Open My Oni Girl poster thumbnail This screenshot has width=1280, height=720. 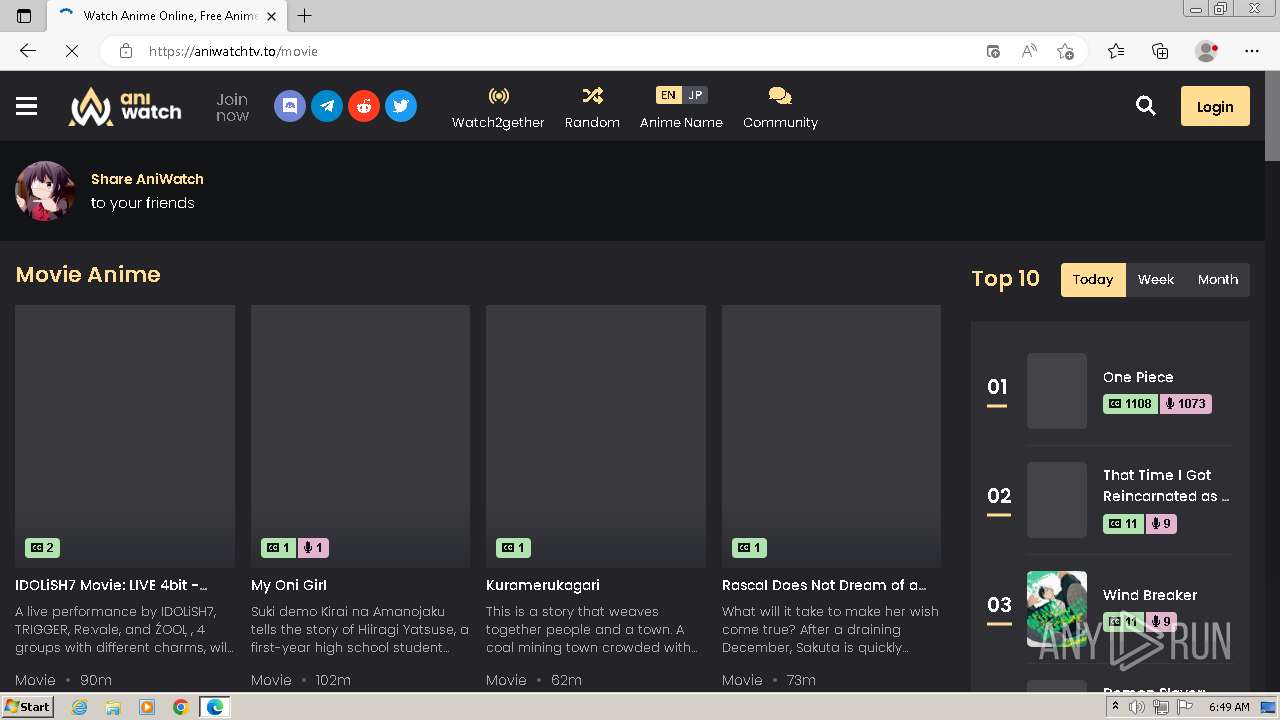pyautogui.click(x=360, y=436)
